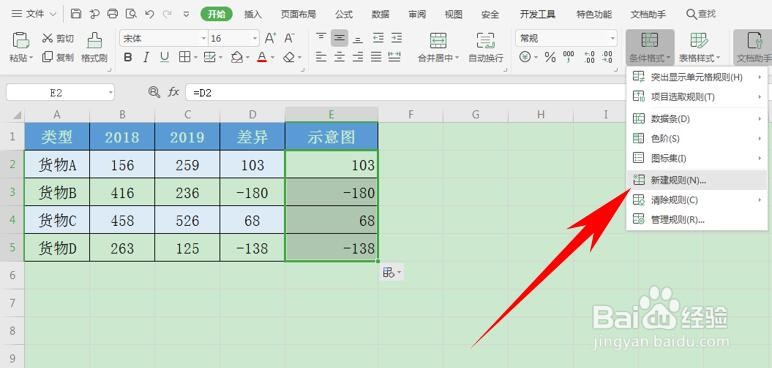772x368 pixels.
Task: Increase indent icon
Action: [x=396, y=38]
